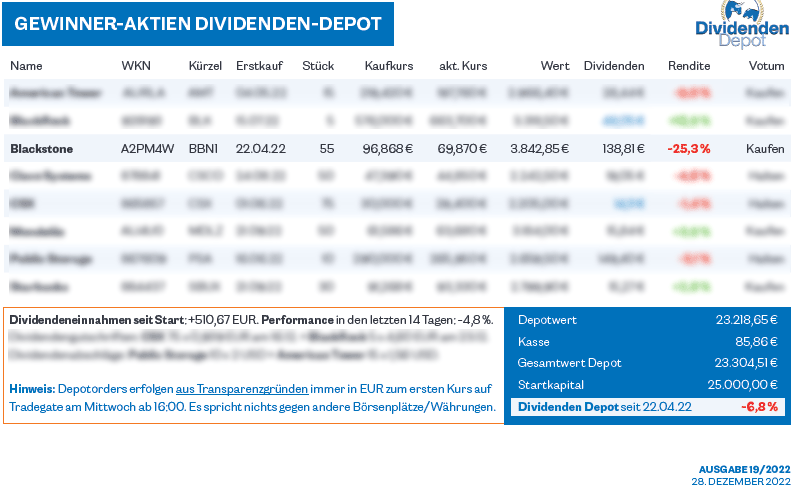The height and width of the screenshot is (487, 793).
Task: Select the Kürzel column header
Action: tap(205, 66)
